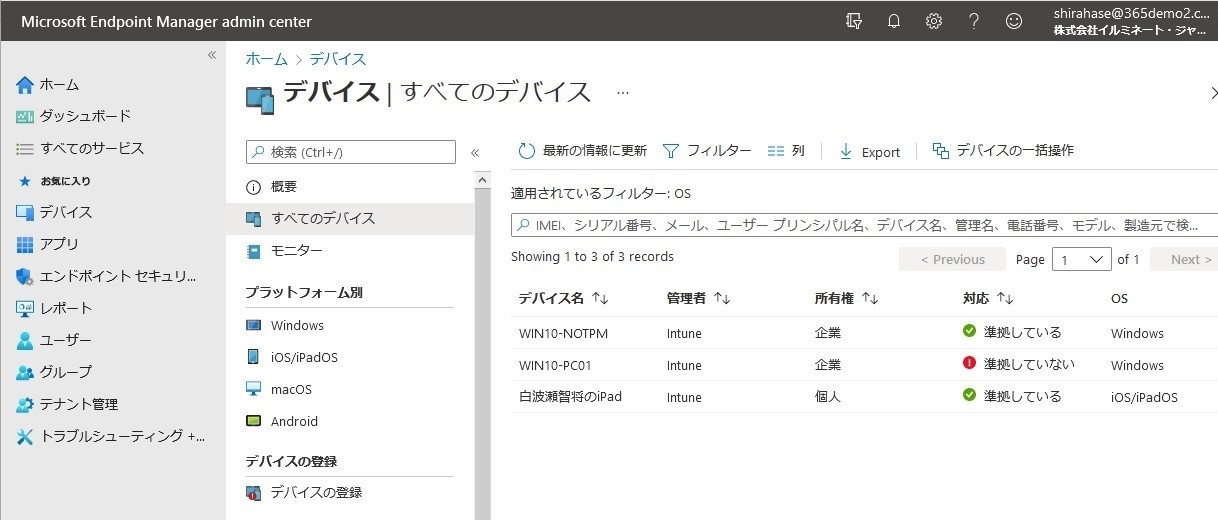Click the blade search box 検索 (Ctrl+/)
The width and height of the screenshot is (1218, 520).
[351, 152]
